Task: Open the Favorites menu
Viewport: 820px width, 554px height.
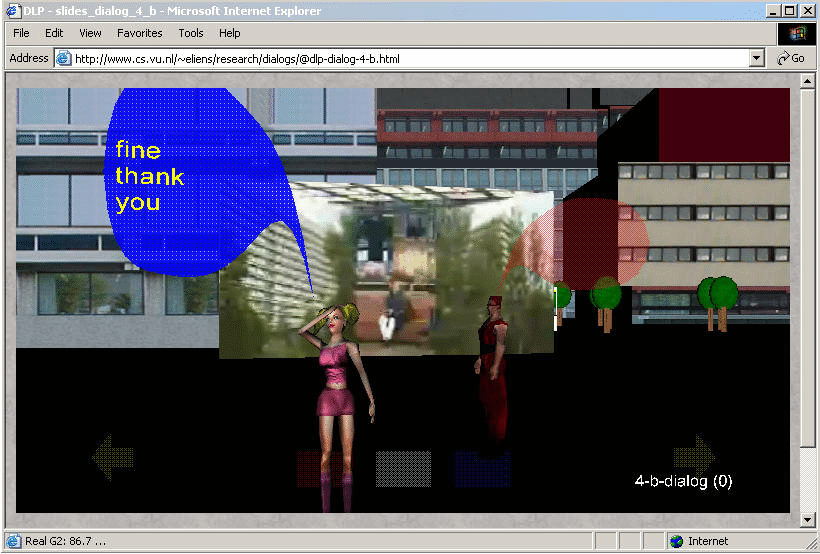Action: click(x=139, y=33)
